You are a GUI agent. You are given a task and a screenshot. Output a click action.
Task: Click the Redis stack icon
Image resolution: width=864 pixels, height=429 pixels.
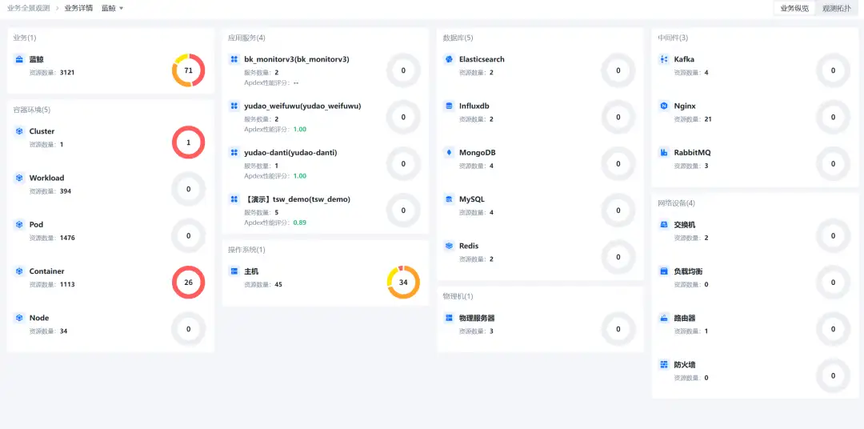point(449,246)
